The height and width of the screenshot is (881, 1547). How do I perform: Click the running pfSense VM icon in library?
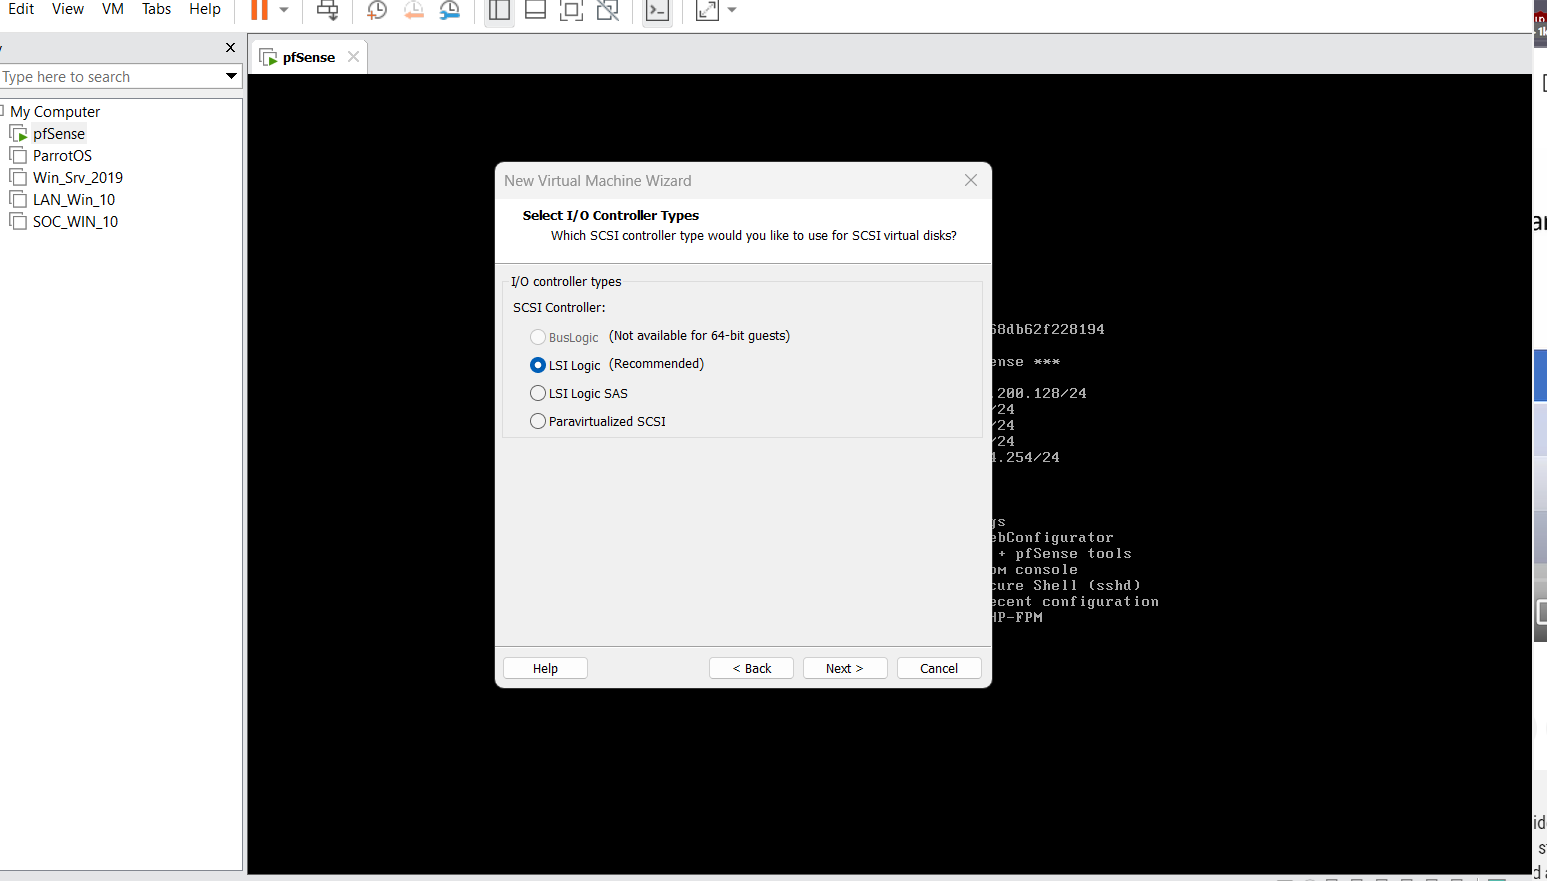pyautogui.click(x=18, y=133)
